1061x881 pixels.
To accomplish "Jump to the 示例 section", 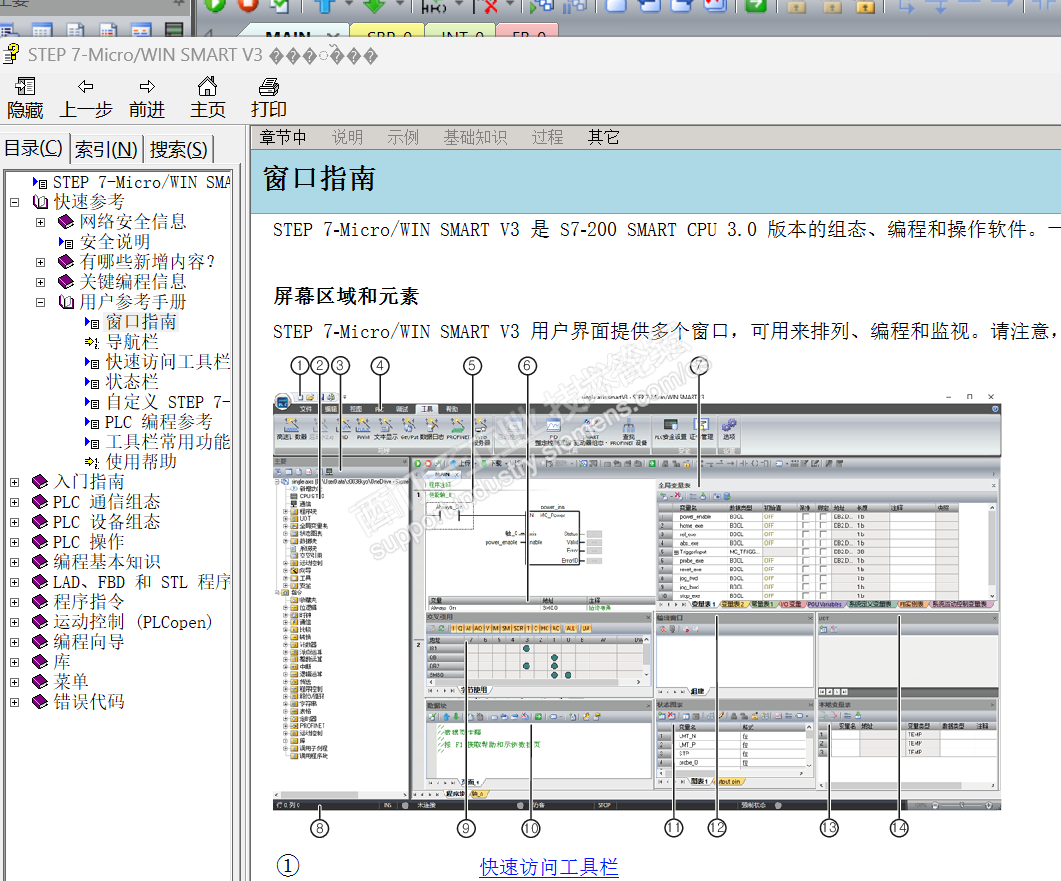I will (x=403, y=137).
